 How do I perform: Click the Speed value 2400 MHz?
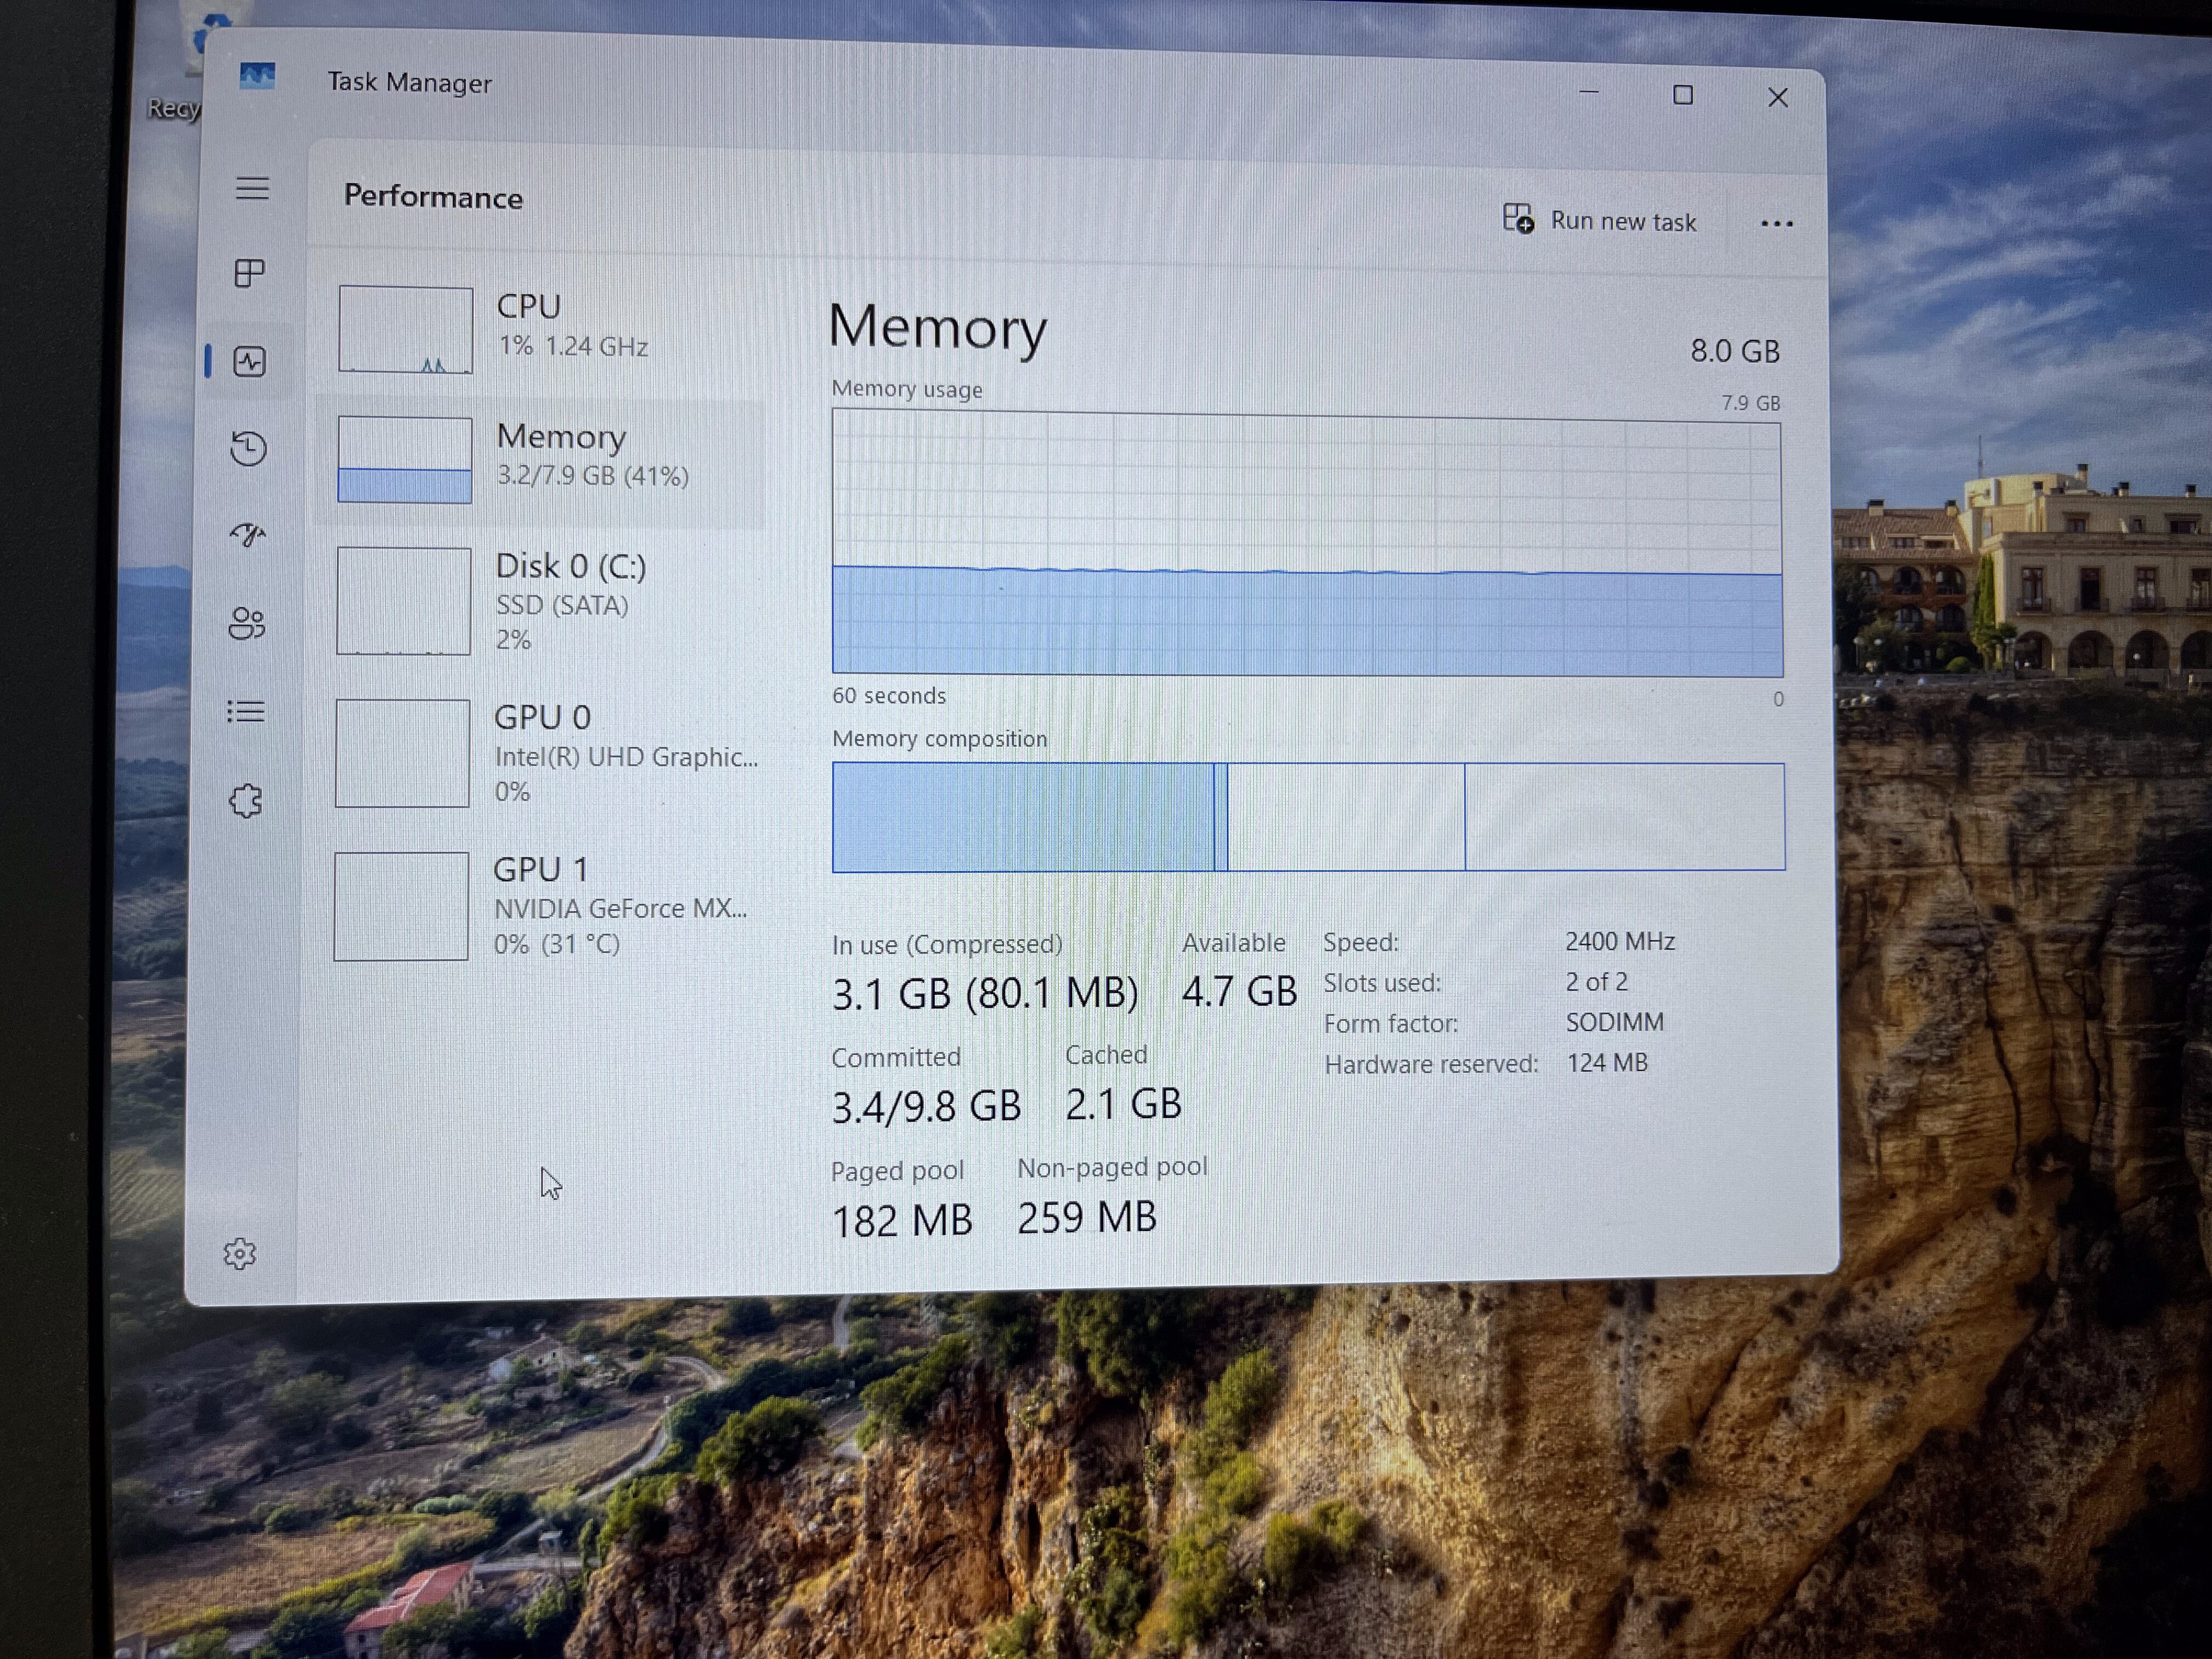point(1620,941)
